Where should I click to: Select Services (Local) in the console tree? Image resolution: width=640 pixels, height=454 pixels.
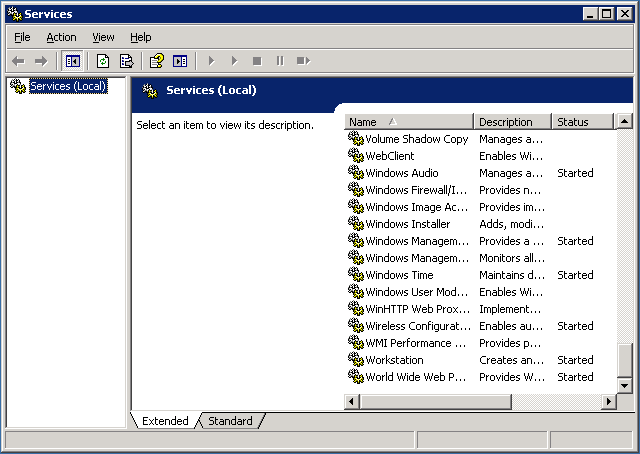[x=68, y=86]
